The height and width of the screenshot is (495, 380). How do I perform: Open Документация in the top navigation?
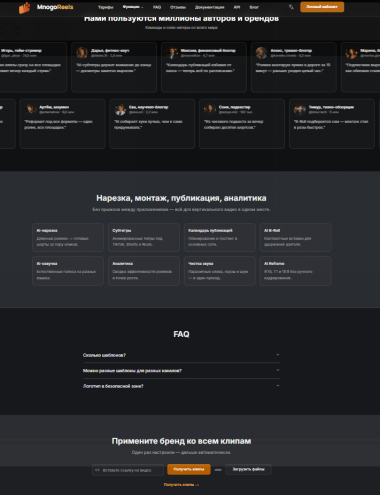(x=209, y=7)
